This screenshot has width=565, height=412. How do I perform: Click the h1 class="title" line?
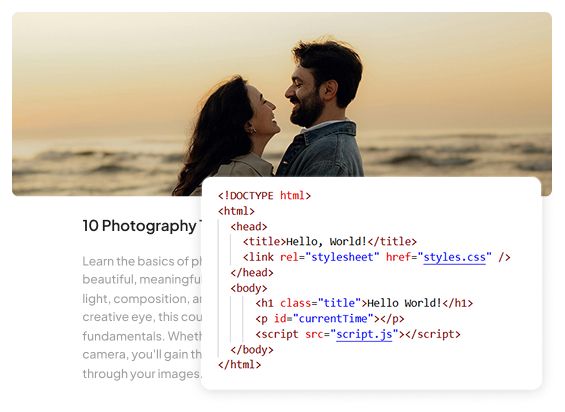click(364, 303)
